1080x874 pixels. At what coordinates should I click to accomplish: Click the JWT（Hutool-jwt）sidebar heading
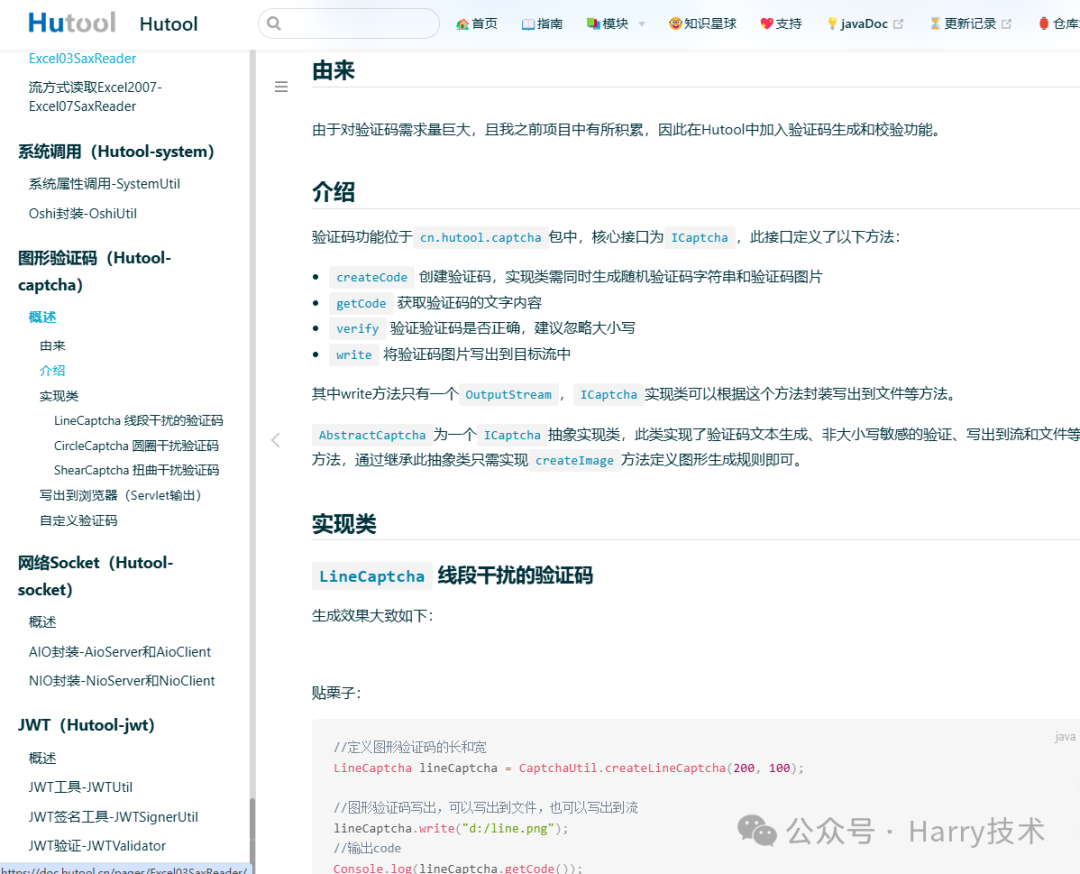click(86, 725)
